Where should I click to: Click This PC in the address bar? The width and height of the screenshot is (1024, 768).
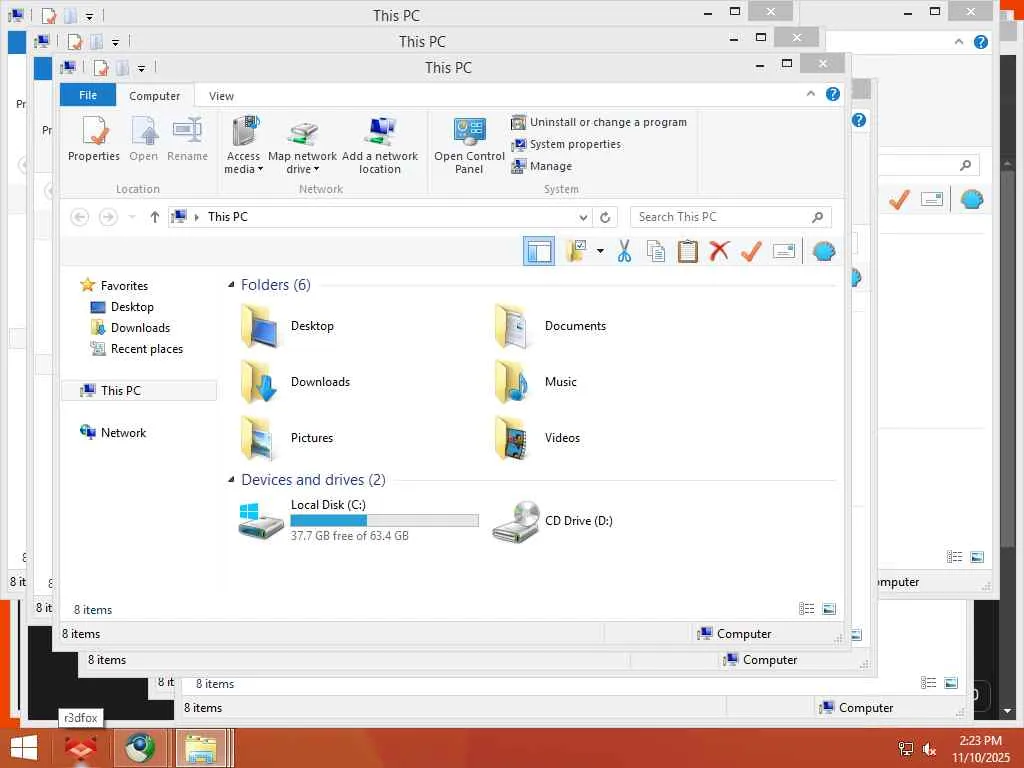click(x=227, y=217)
